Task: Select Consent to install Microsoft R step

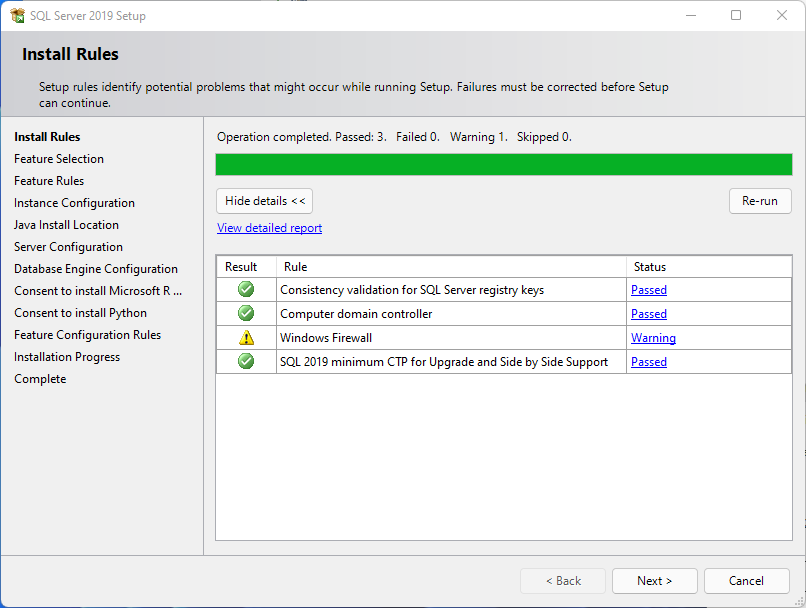Action: pos(98,291)
